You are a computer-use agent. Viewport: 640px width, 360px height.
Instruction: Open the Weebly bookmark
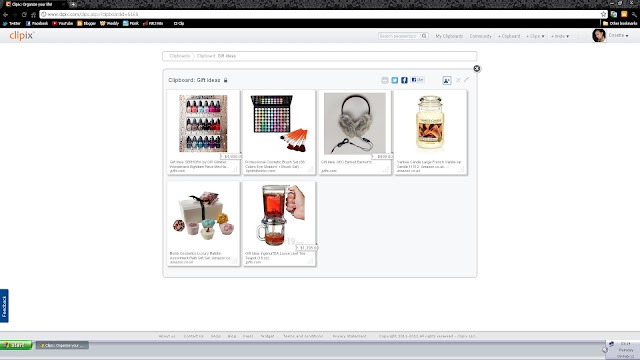click(x=109, y=23)
